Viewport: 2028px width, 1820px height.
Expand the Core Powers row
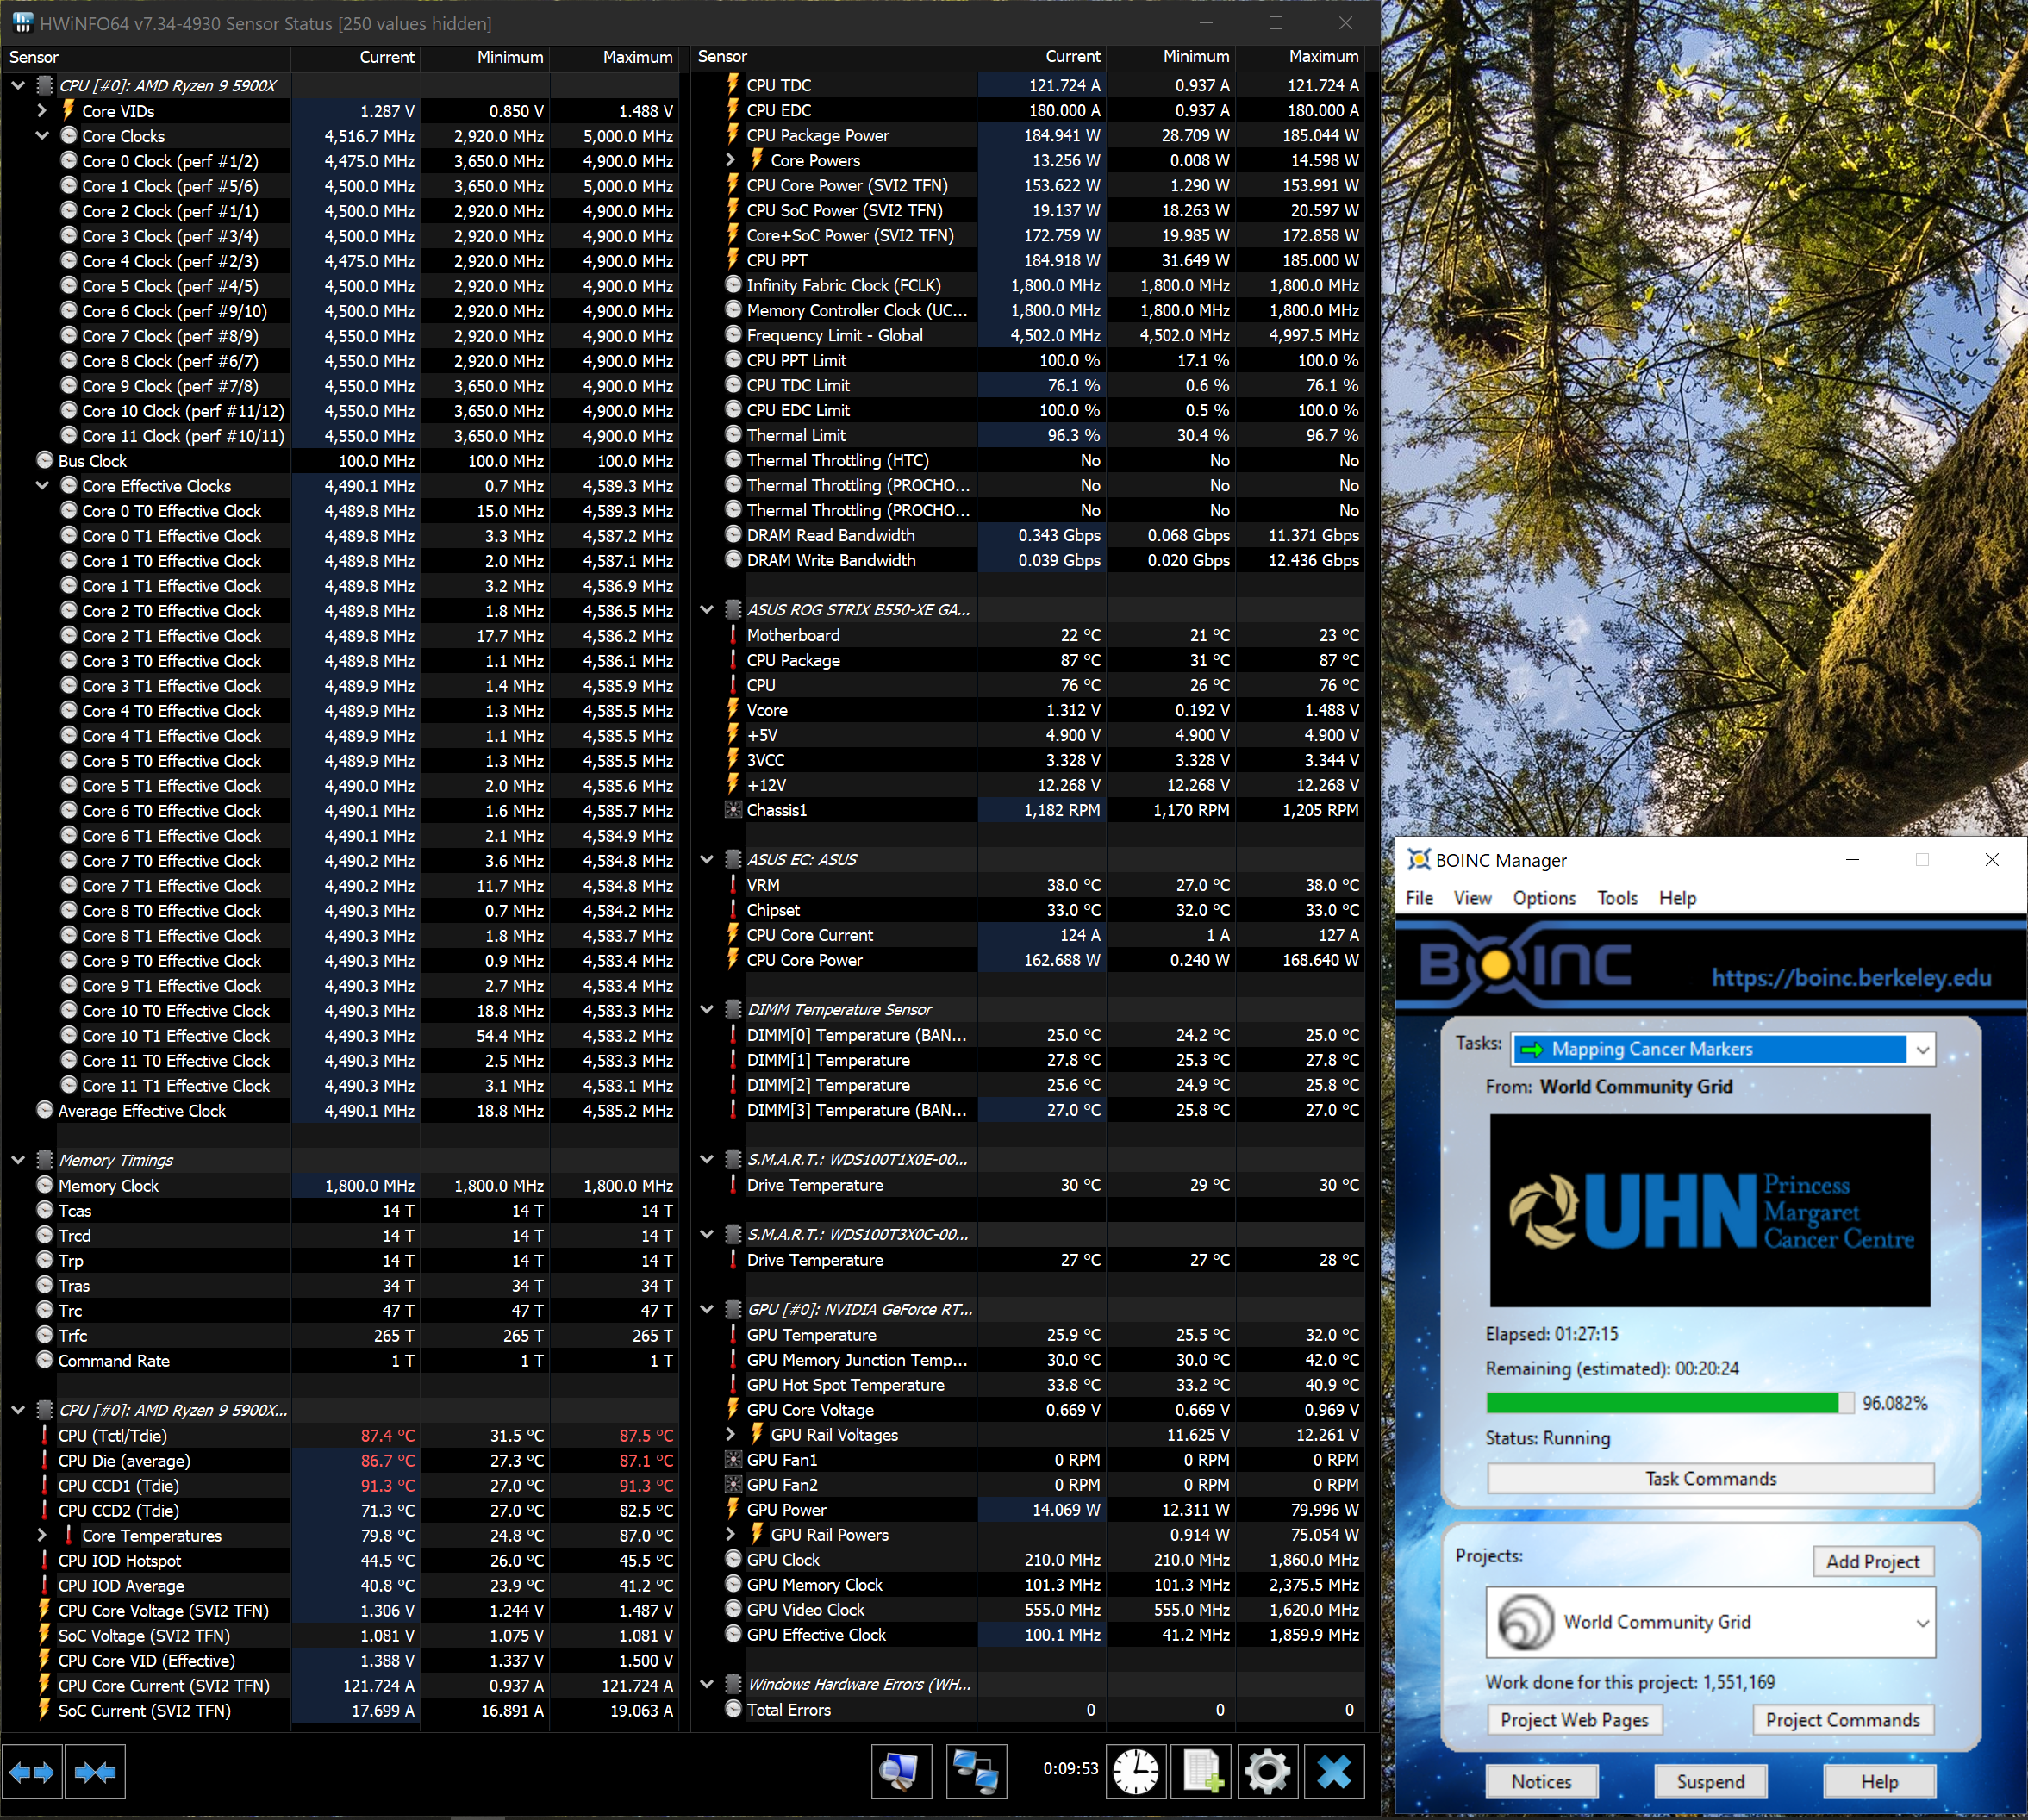[730, 160]
